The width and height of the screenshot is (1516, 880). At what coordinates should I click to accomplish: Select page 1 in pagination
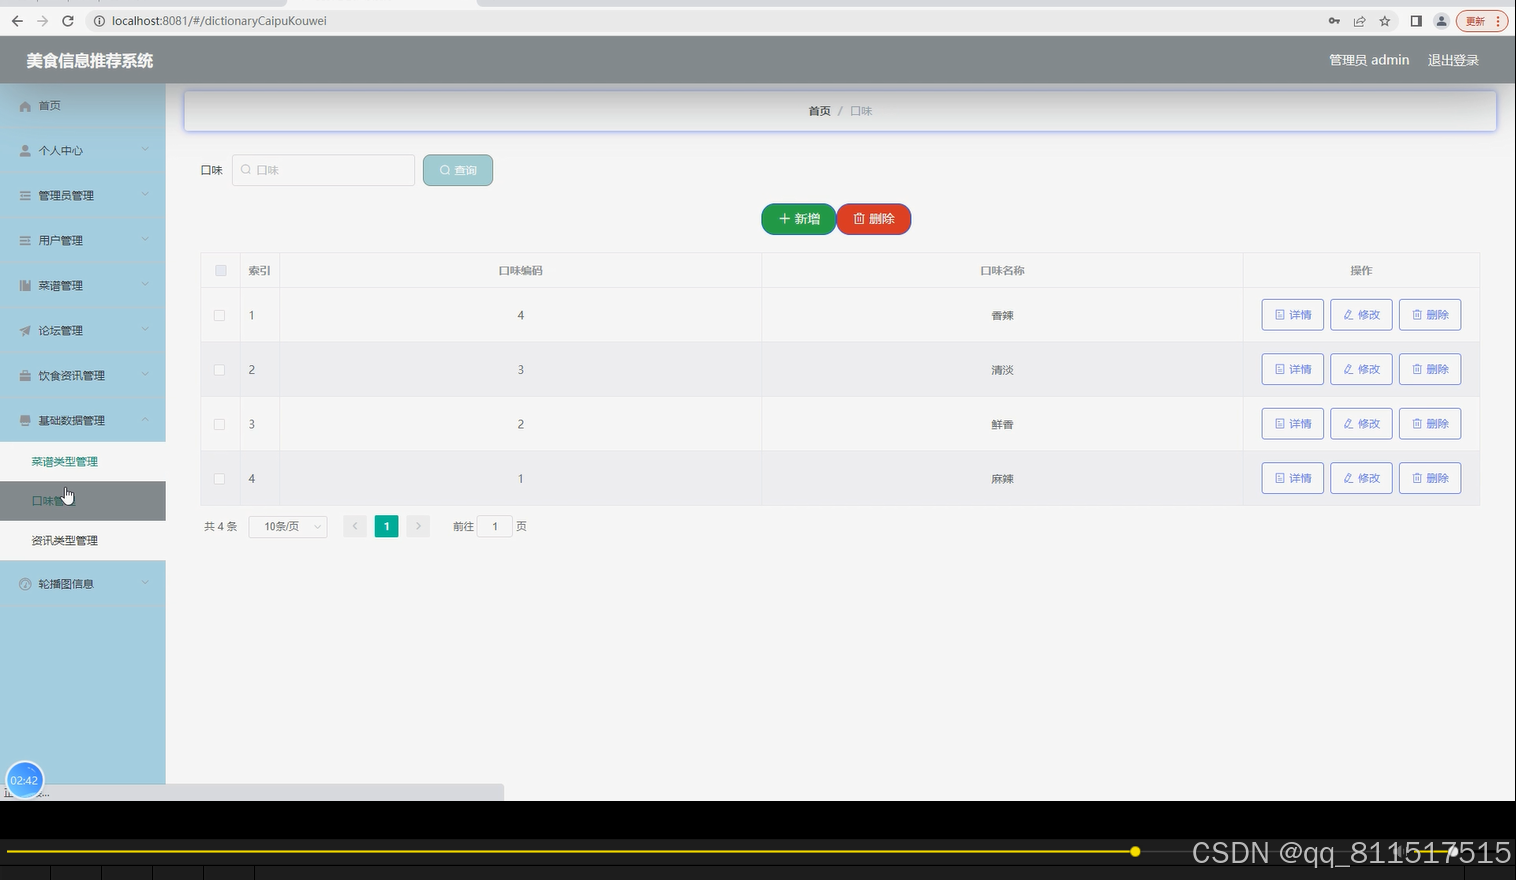point(387,526)
